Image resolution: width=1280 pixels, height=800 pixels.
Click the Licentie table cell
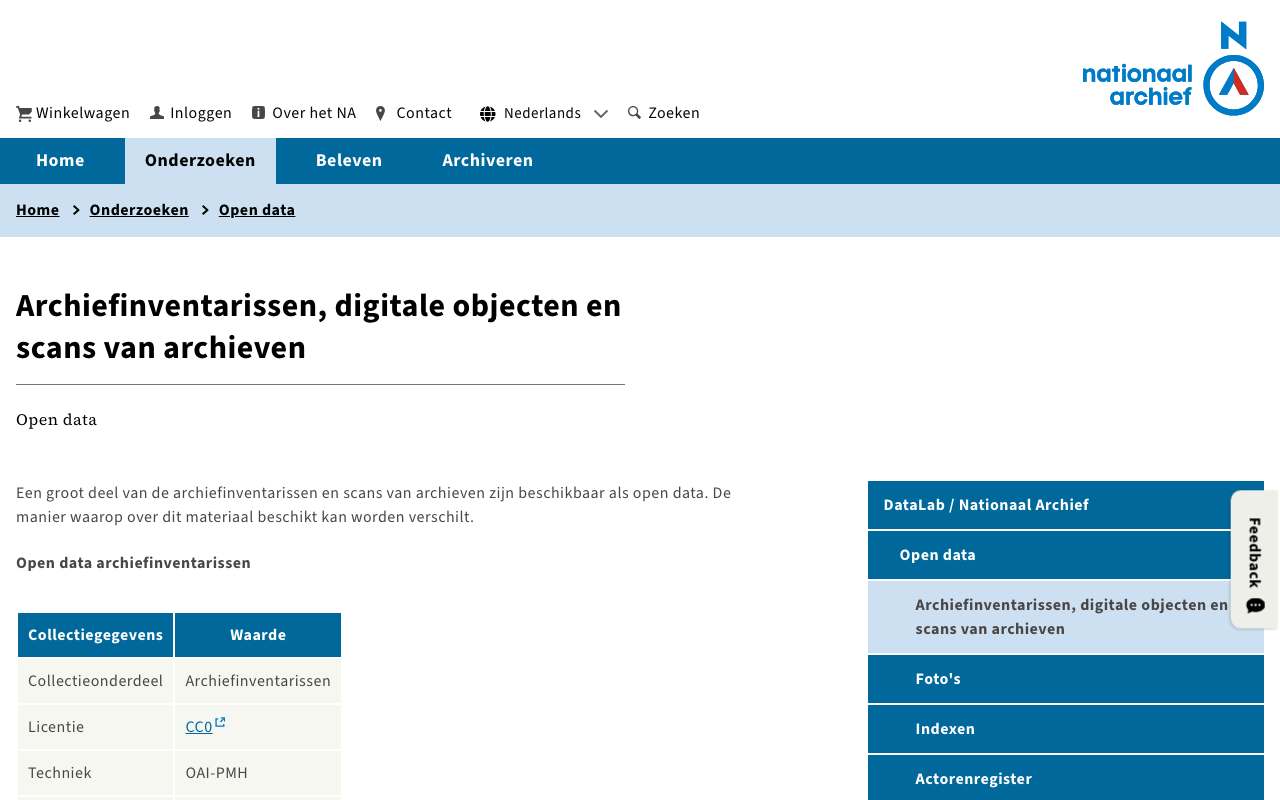point(96,727)
